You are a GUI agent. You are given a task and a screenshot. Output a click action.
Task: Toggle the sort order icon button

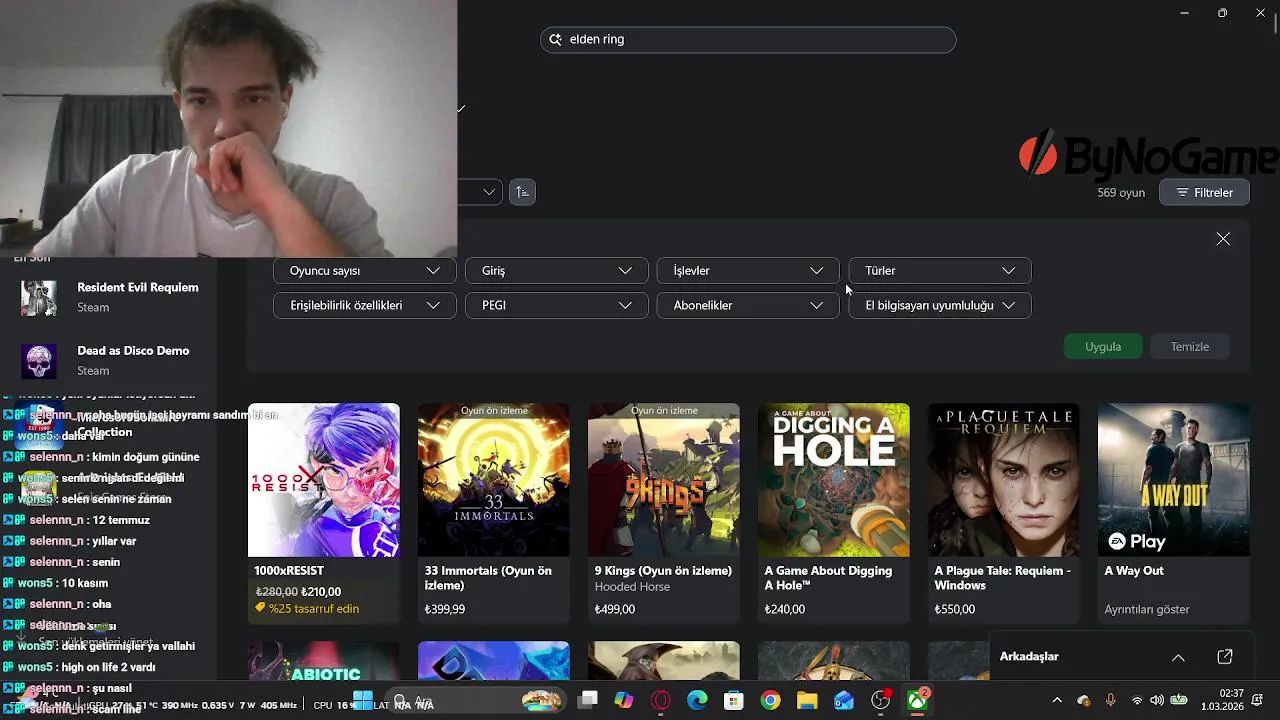tap(522, 192)
